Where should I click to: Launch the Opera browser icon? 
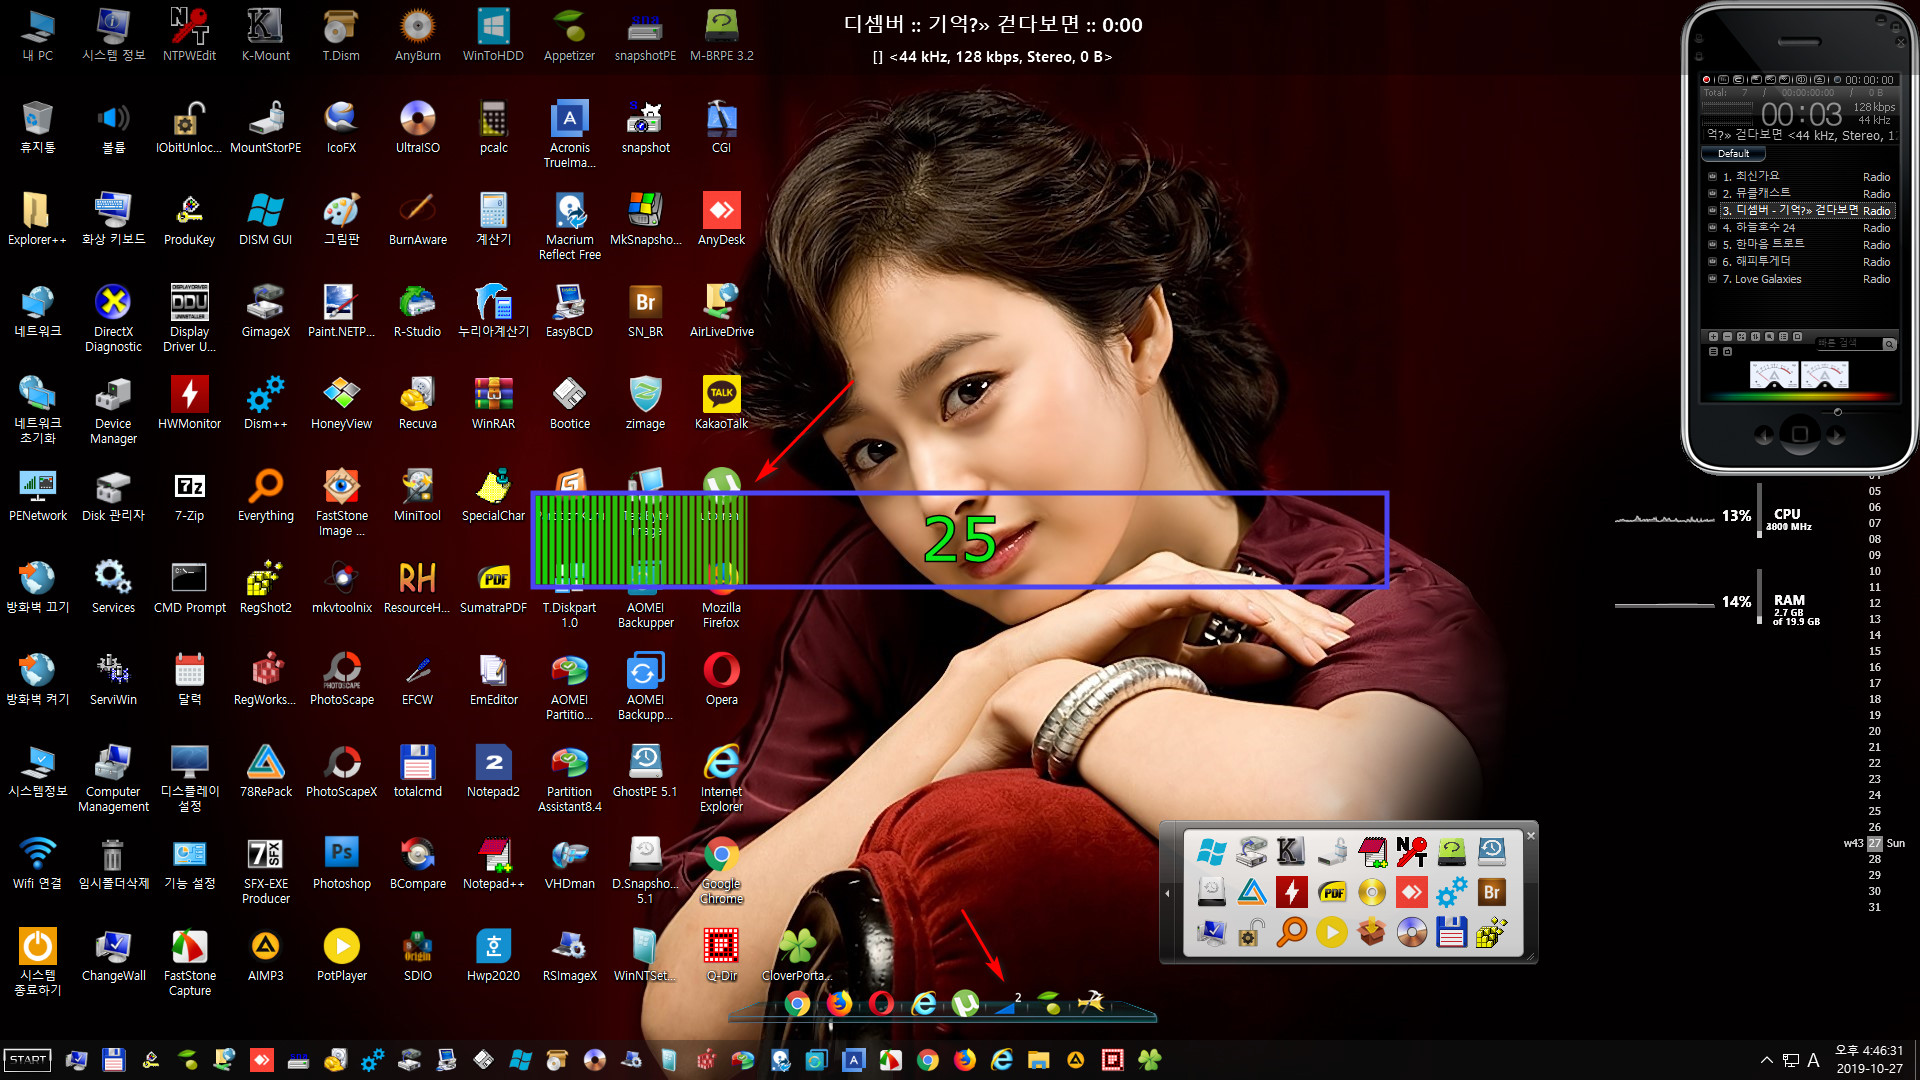point(721,679)
